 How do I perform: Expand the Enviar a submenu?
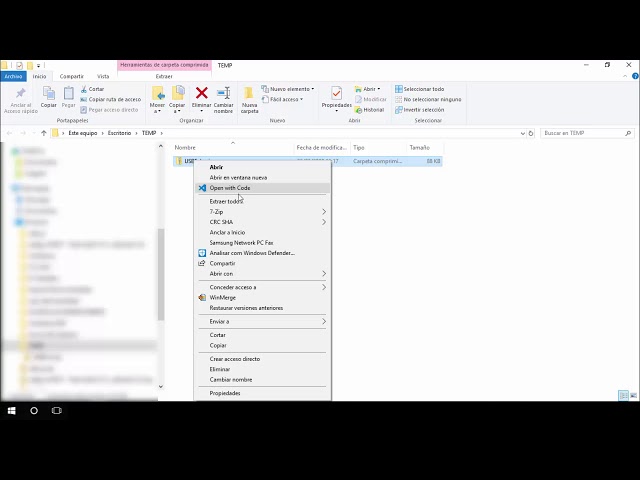coord(262,322)
